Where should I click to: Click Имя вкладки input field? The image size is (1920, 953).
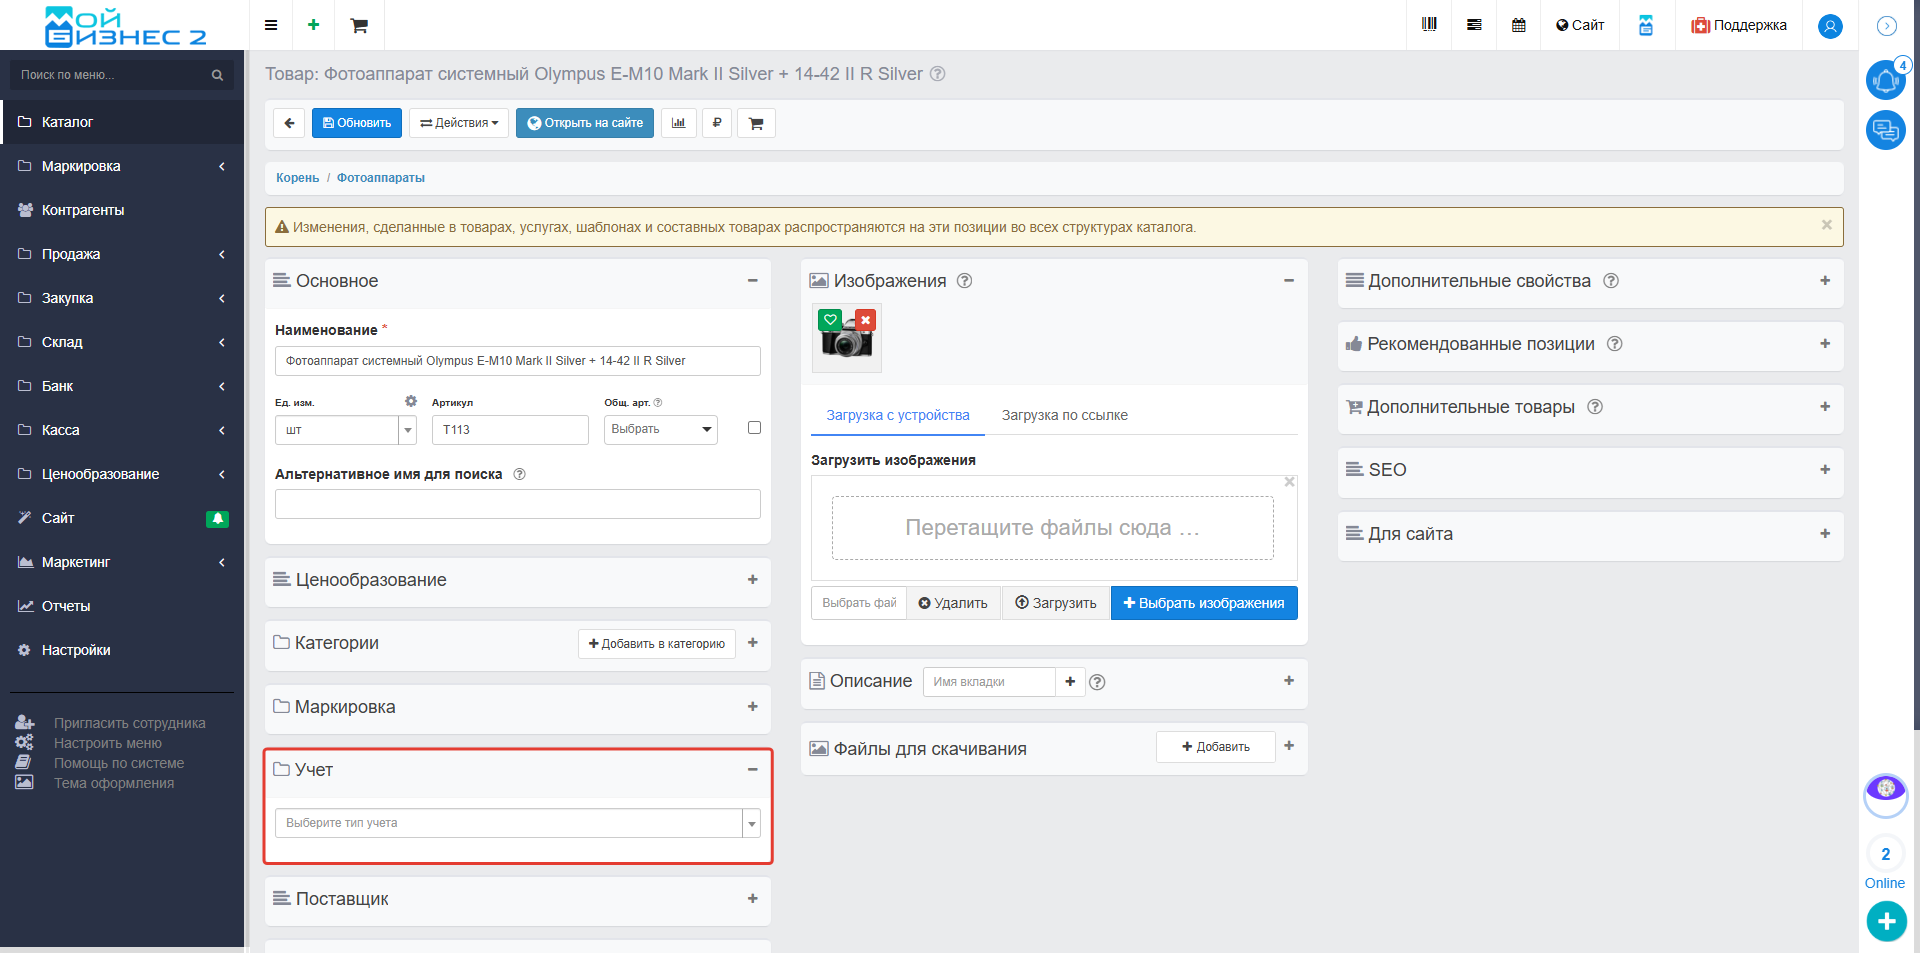click(988, 682)
